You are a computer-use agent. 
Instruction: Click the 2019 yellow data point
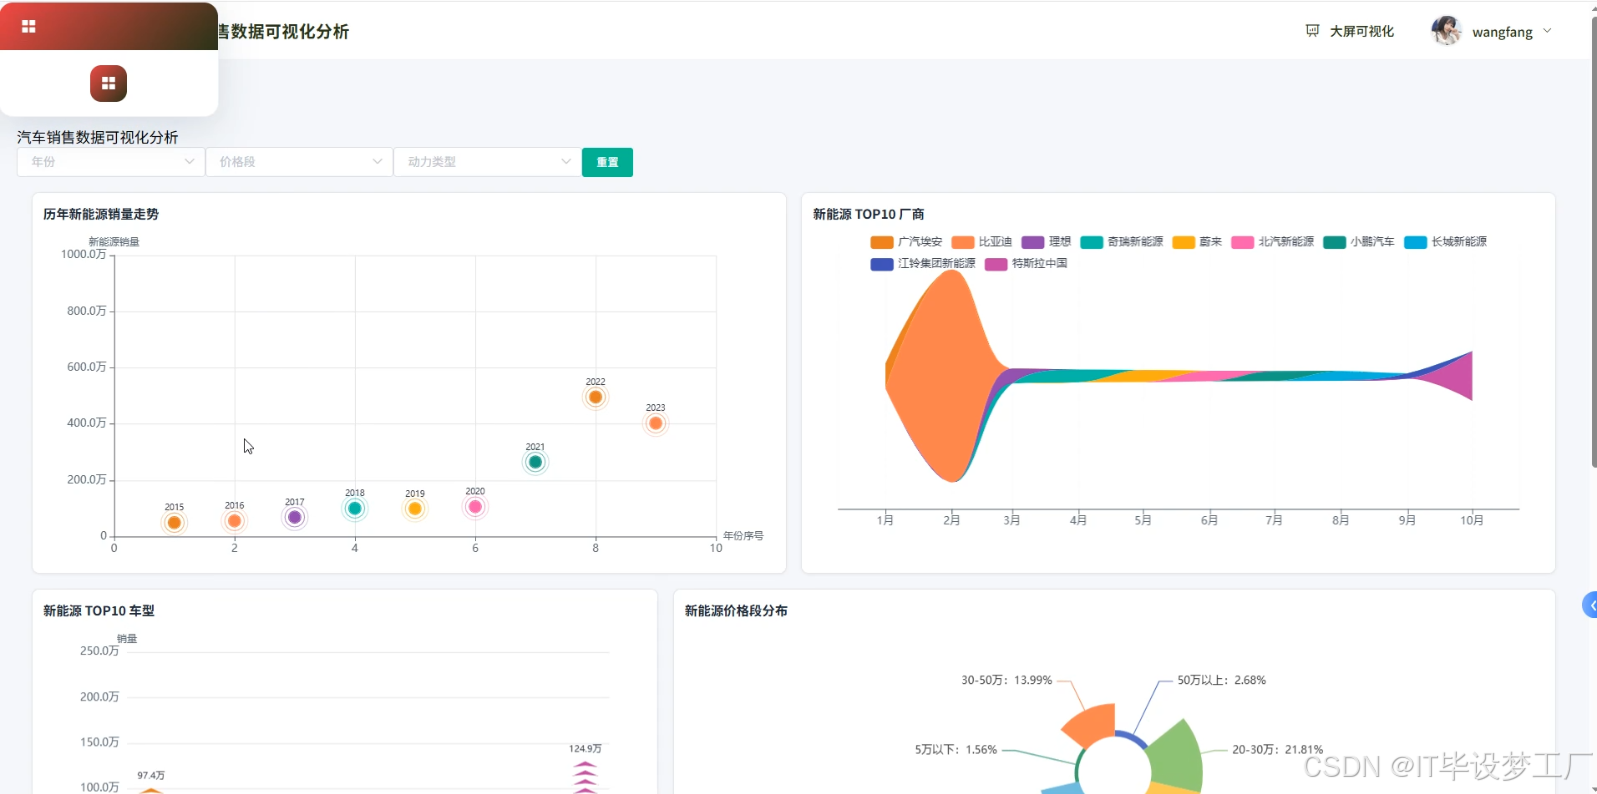(415, 509)
